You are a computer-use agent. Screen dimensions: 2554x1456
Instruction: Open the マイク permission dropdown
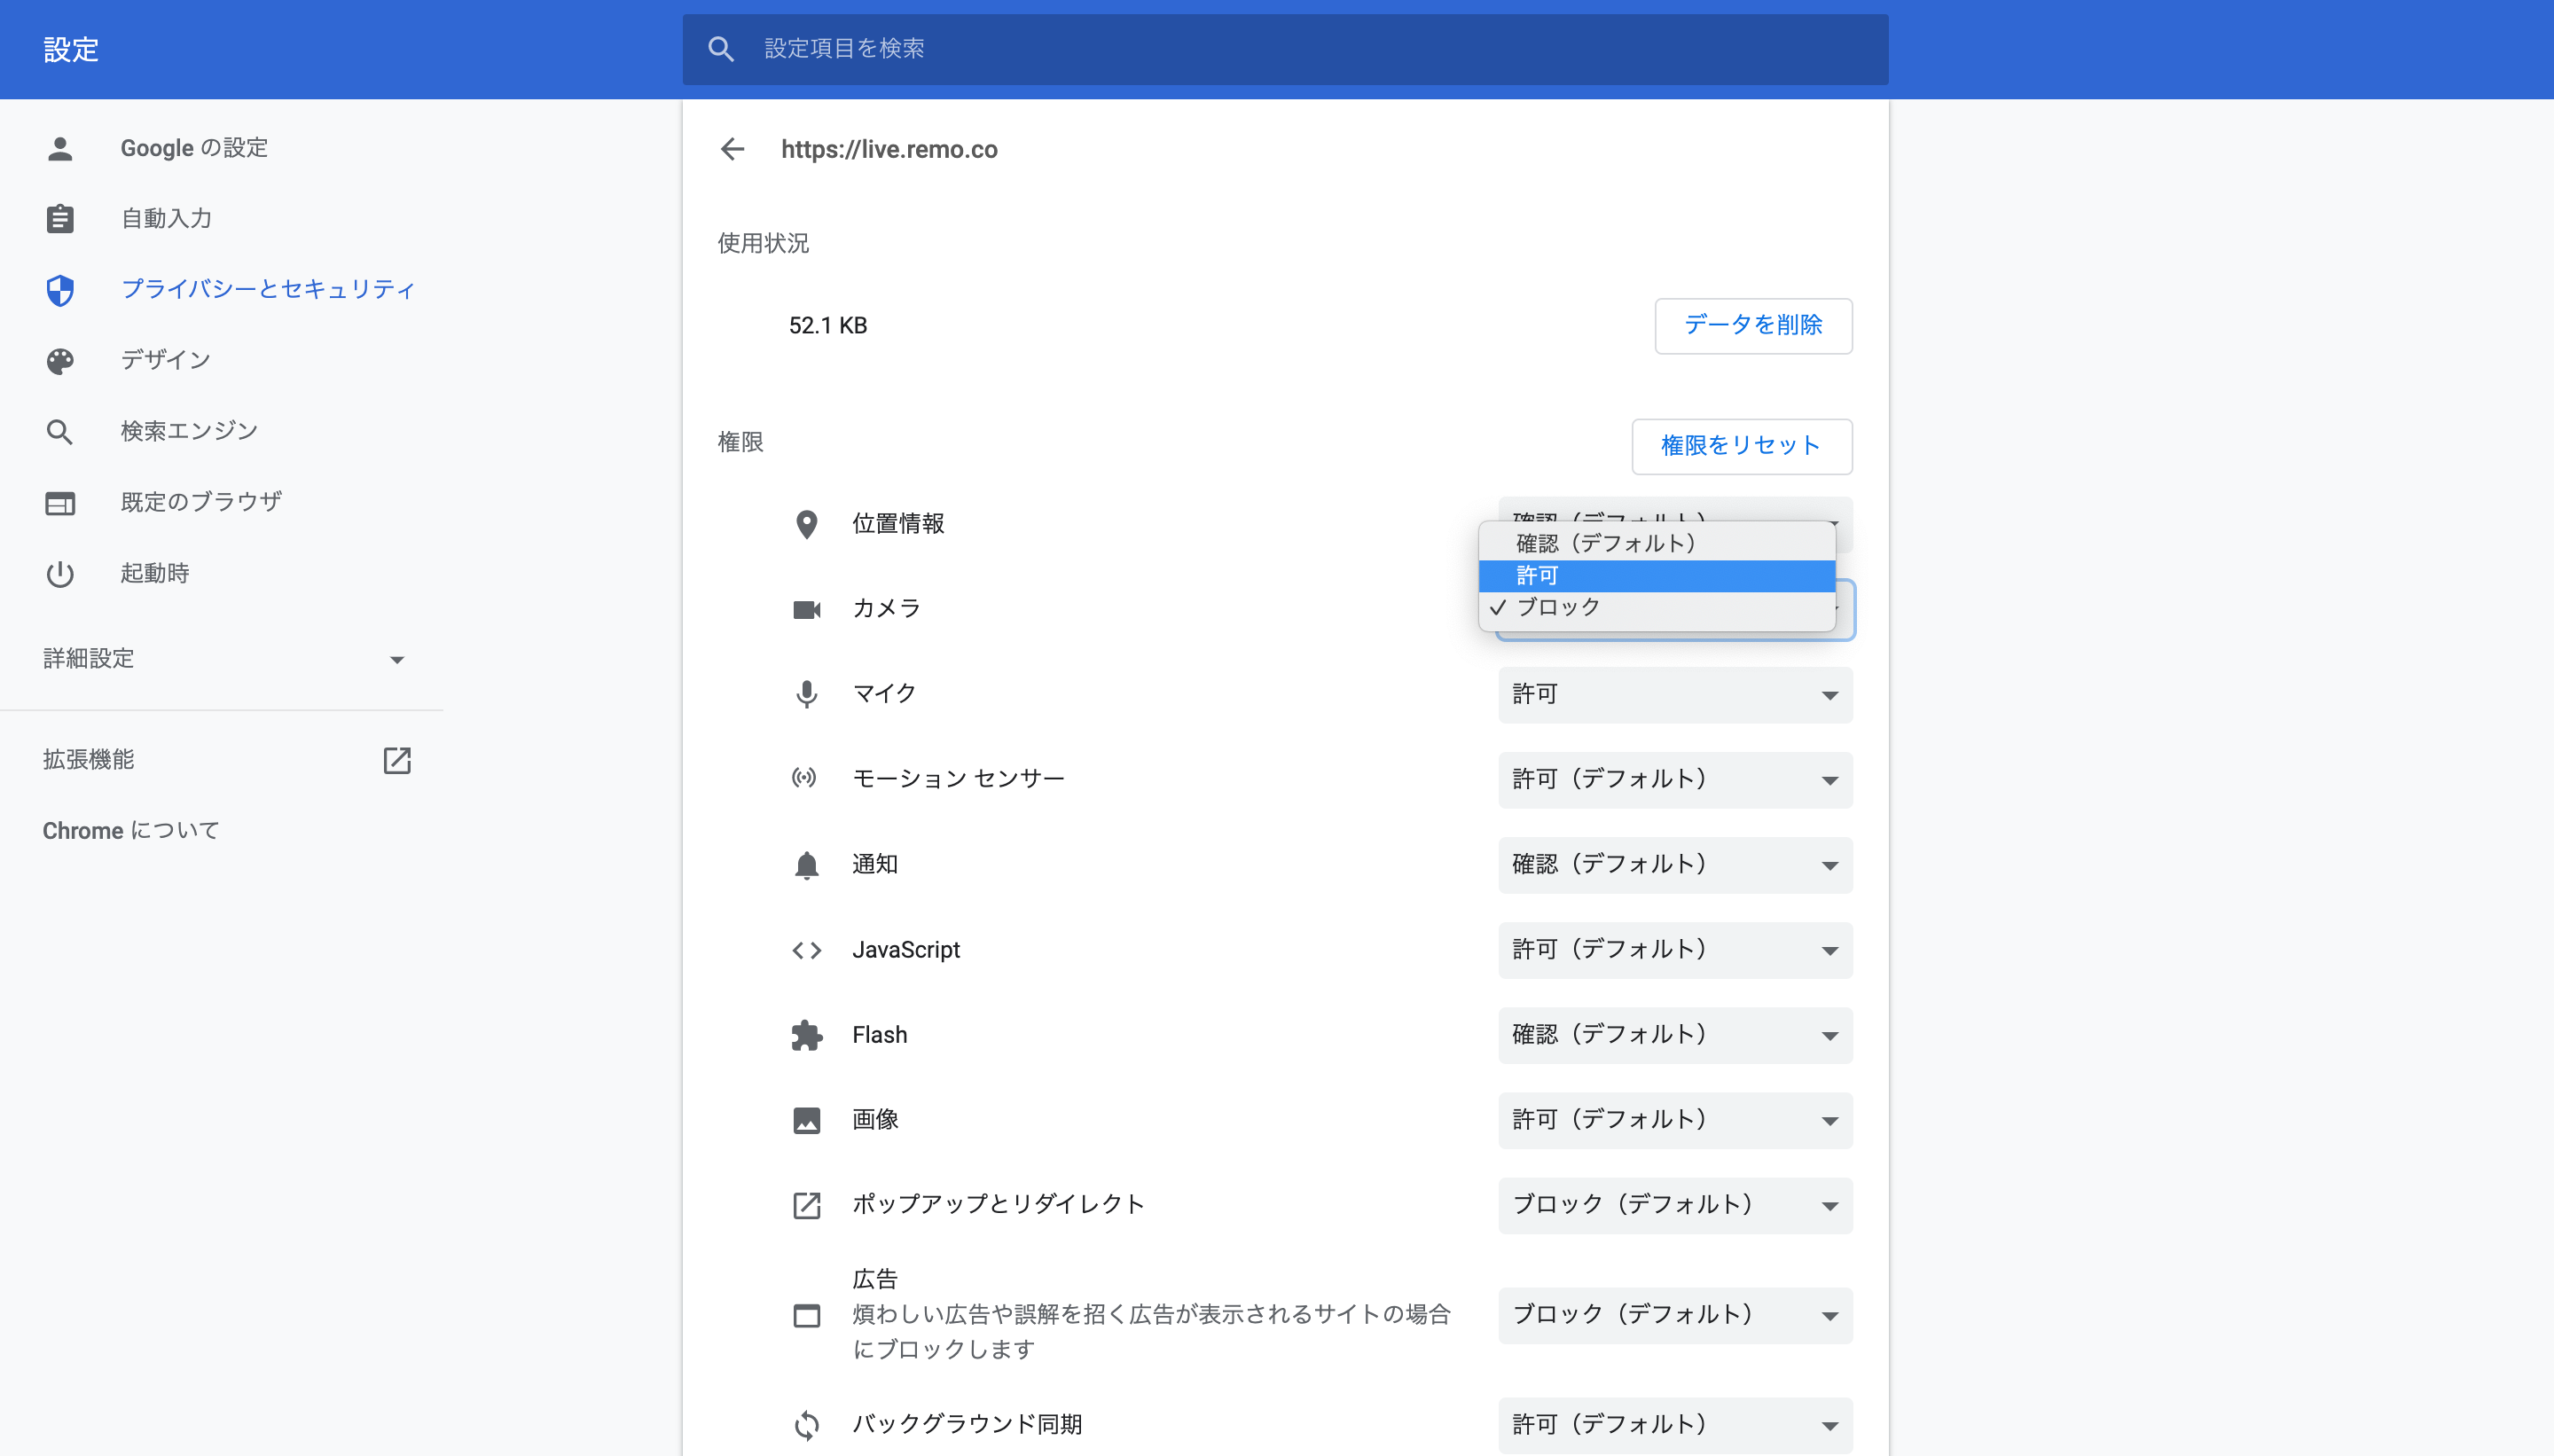click(x=1674, y=694)
